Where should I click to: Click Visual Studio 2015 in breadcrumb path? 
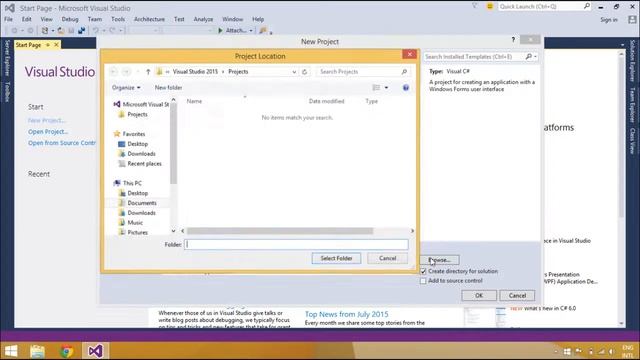[x=195, y=72]
